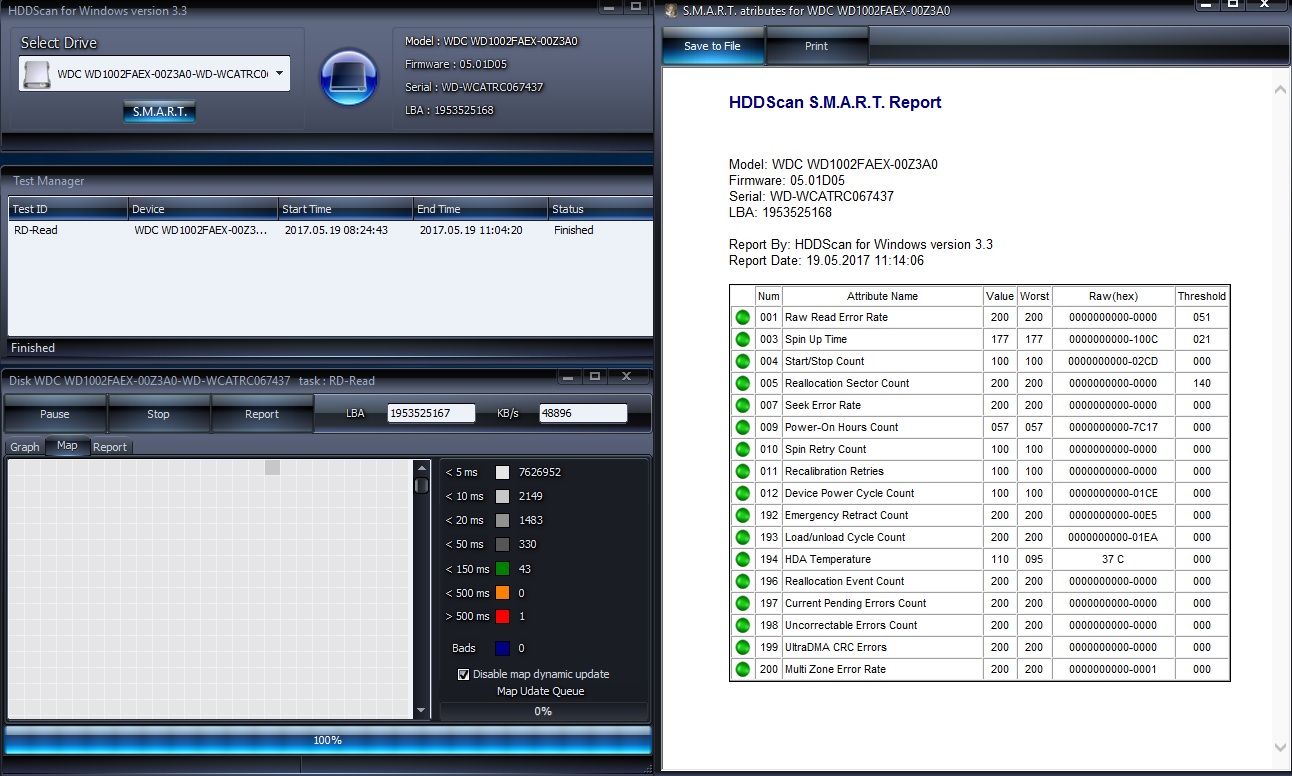Click green status dot for Power-On Hours Count
1292x776 pixels.
pyautogui.click(x=742, y=427)
